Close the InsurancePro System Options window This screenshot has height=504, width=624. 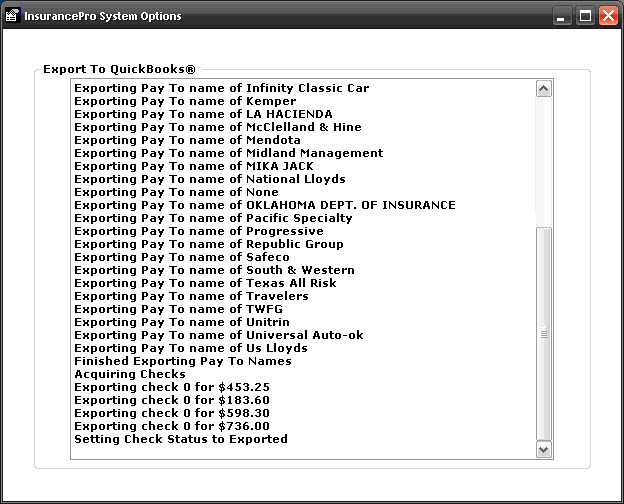pyautogui.click(x=608, y=16)
